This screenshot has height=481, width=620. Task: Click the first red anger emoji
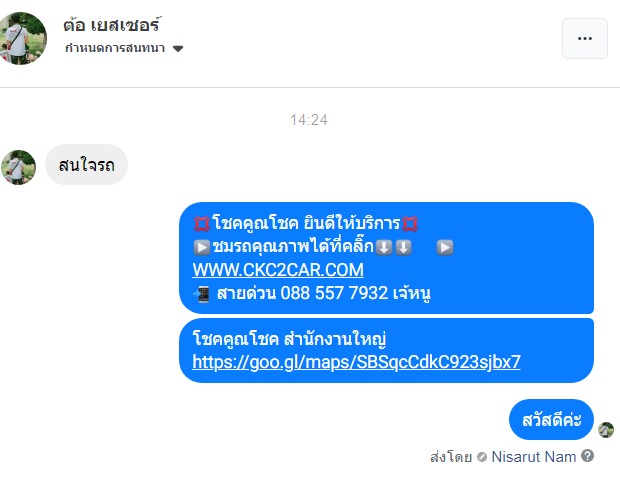202,224
